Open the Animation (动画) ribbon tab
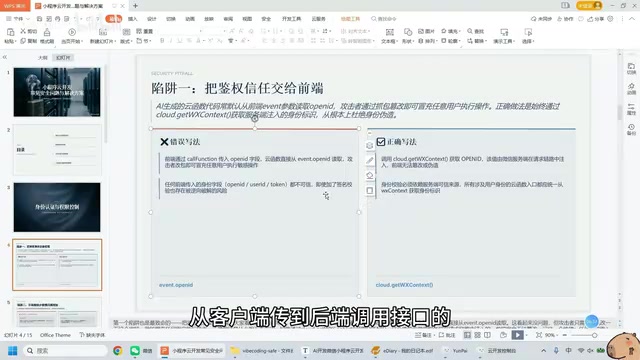640x360 pixels. (190, 19)
